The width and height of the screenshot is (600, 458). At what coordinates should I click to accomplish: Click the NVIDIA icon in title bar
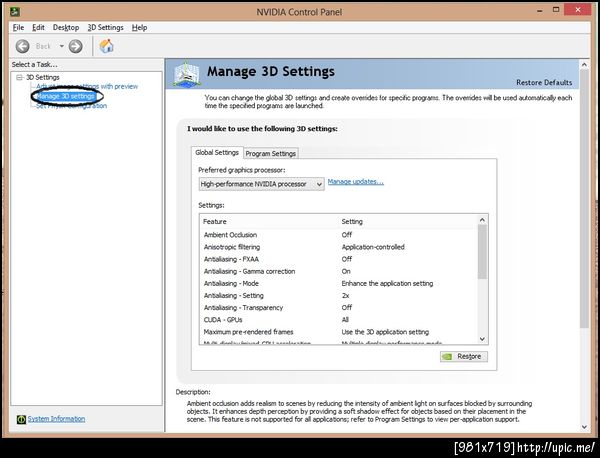point(15,11)
